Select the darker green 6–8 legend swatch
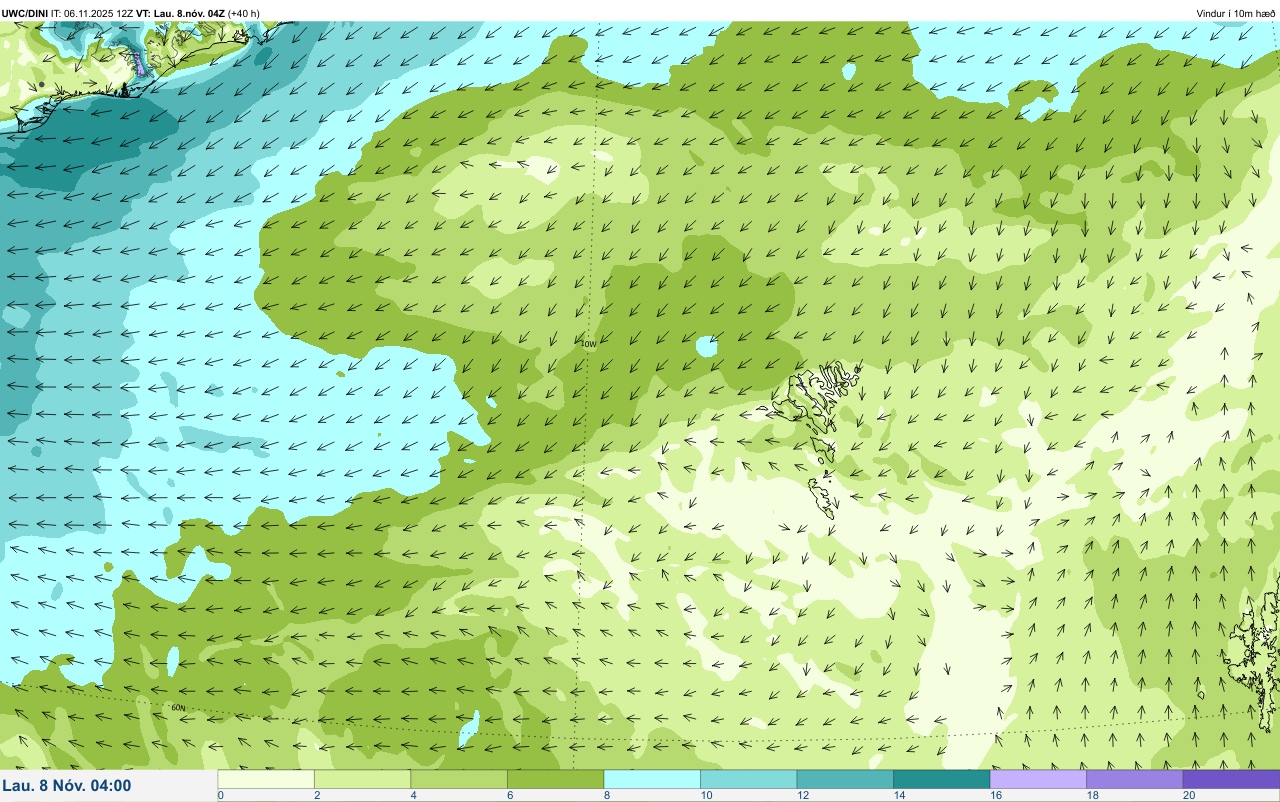The image size is (1280, 802). pos(555,779)
